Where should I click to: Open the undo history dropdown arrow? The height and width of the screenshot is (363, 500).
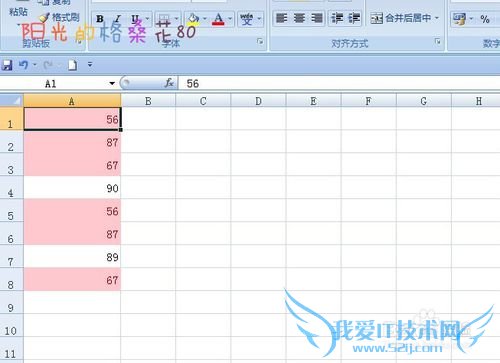point(35,65)
